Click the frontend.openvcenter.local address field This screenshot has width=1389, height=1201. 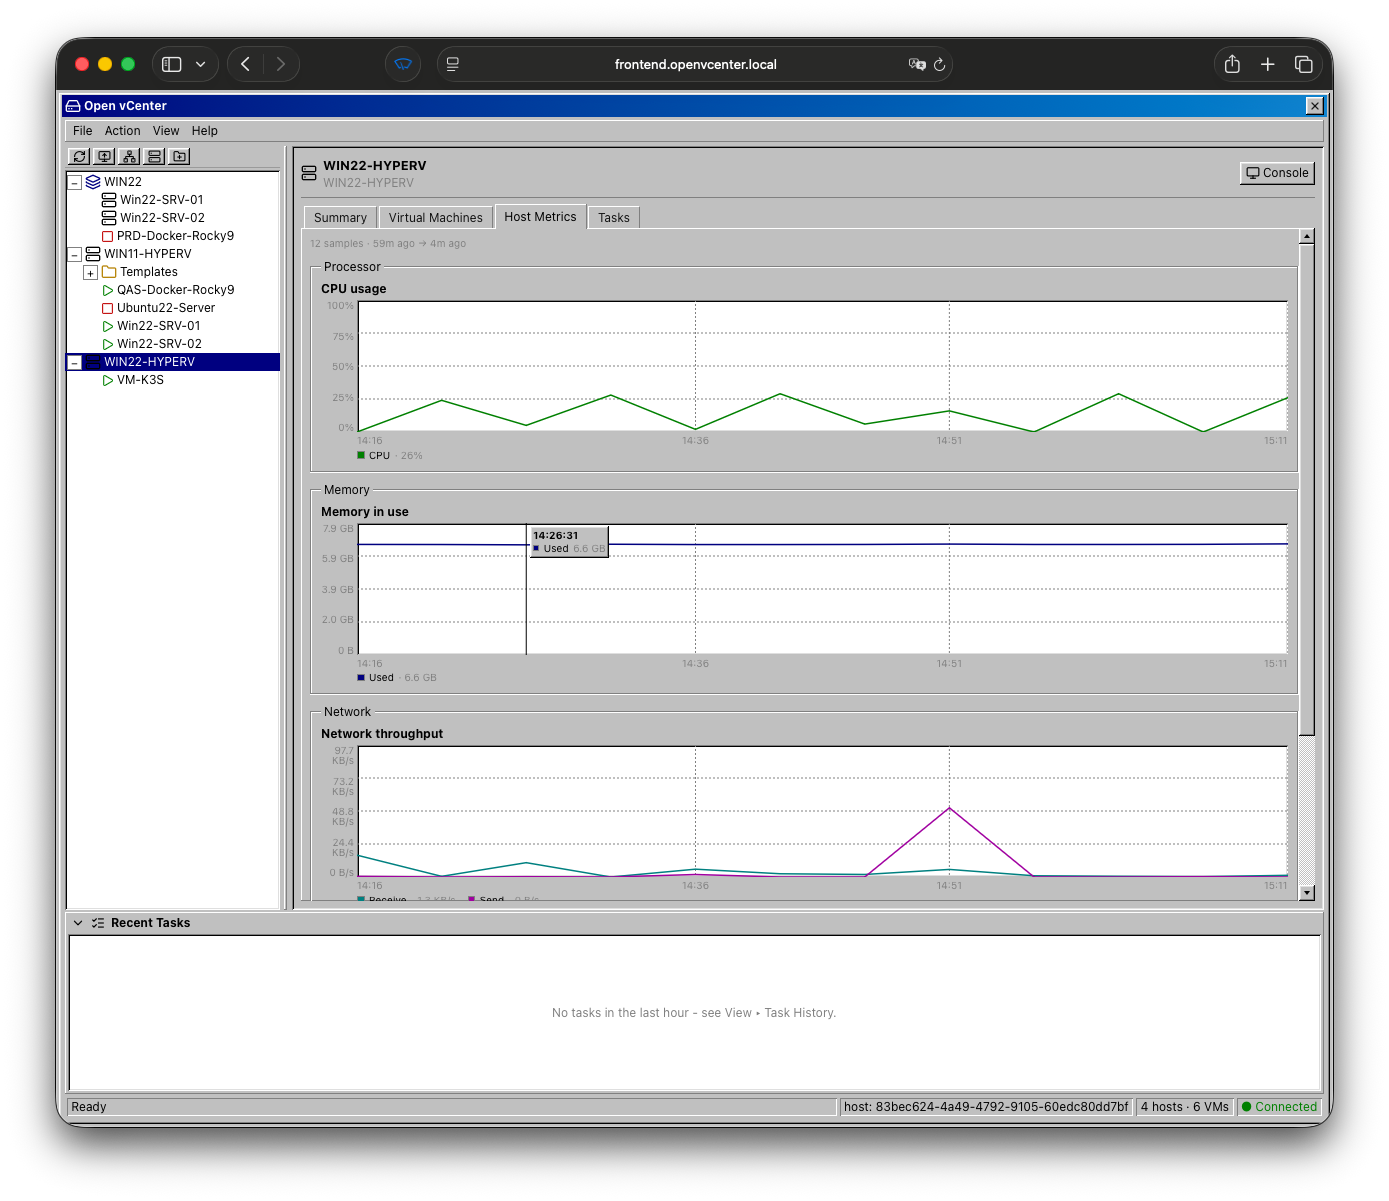coord(695,64)
